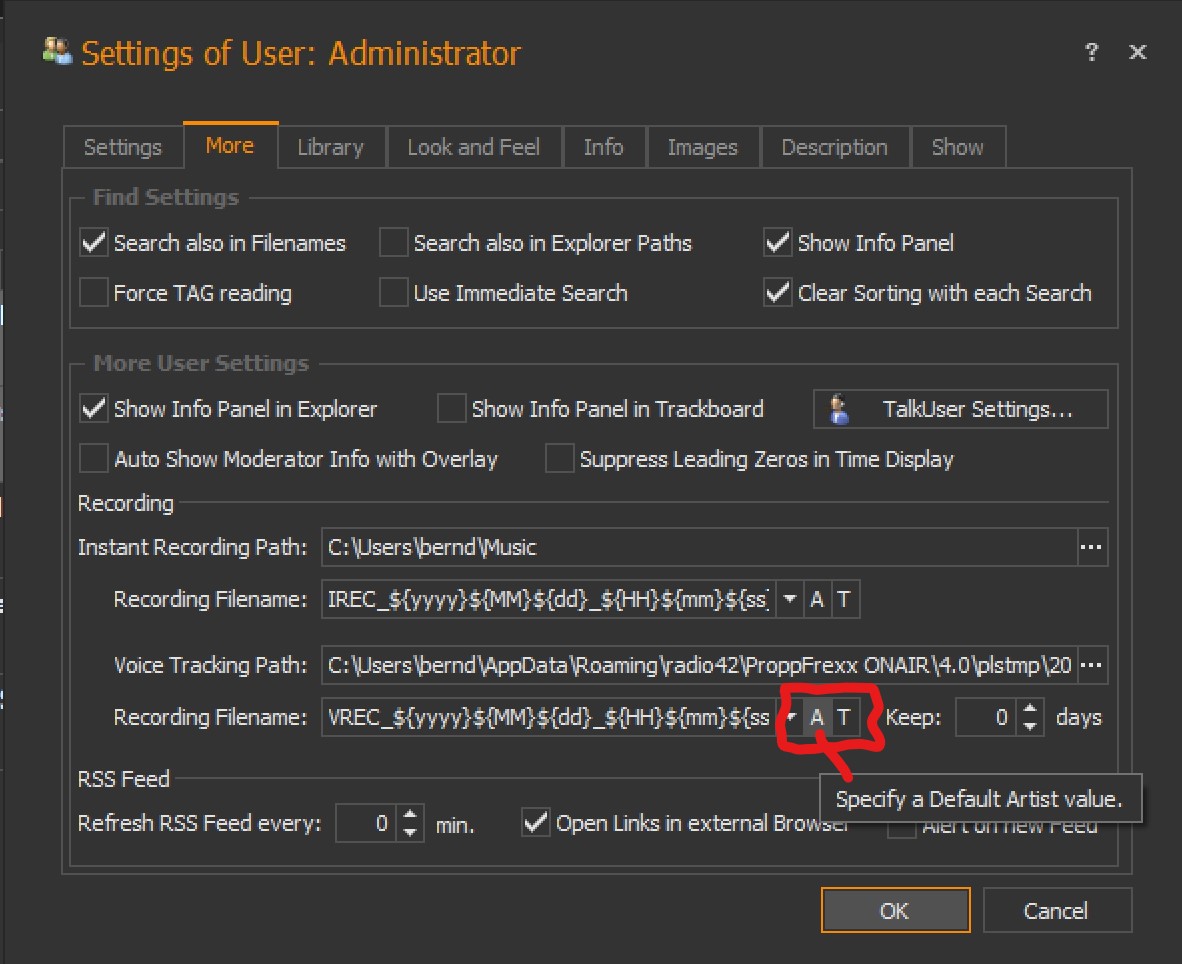Click Instant Recording Path browse ellipsis button
The image size is (1182, 964).
click(1092, 547)
